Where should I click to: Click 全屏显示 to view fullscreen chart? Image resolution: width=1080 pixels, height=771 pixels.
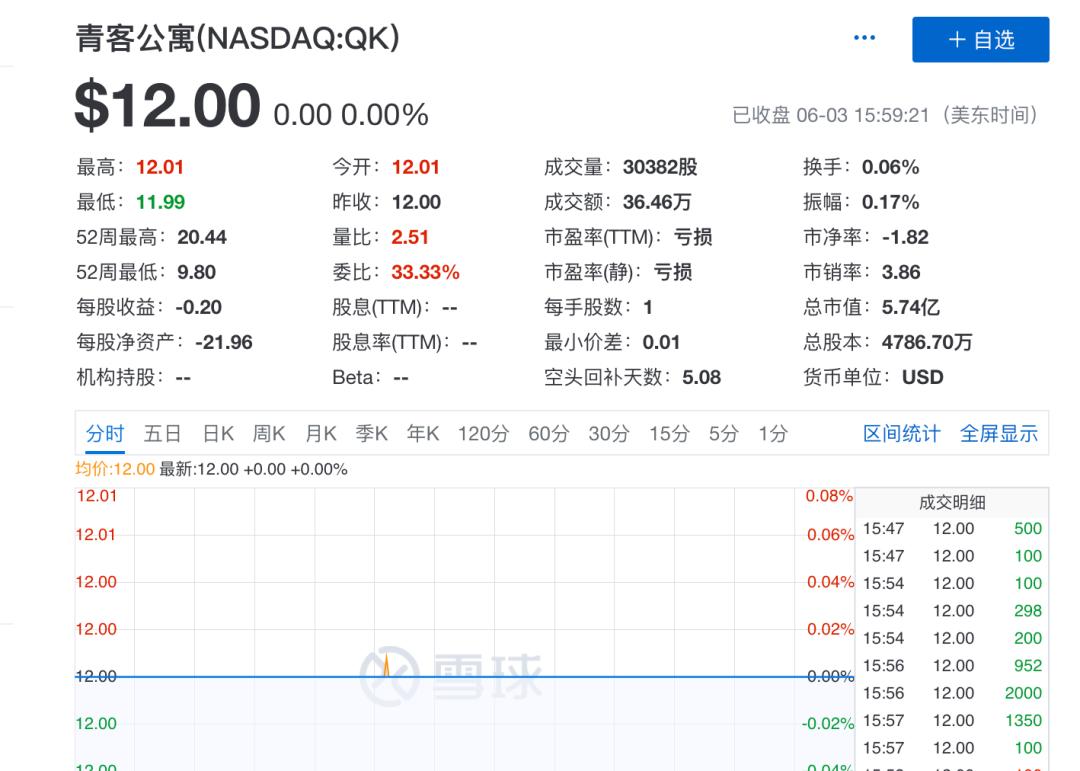(x=999, y=434)
